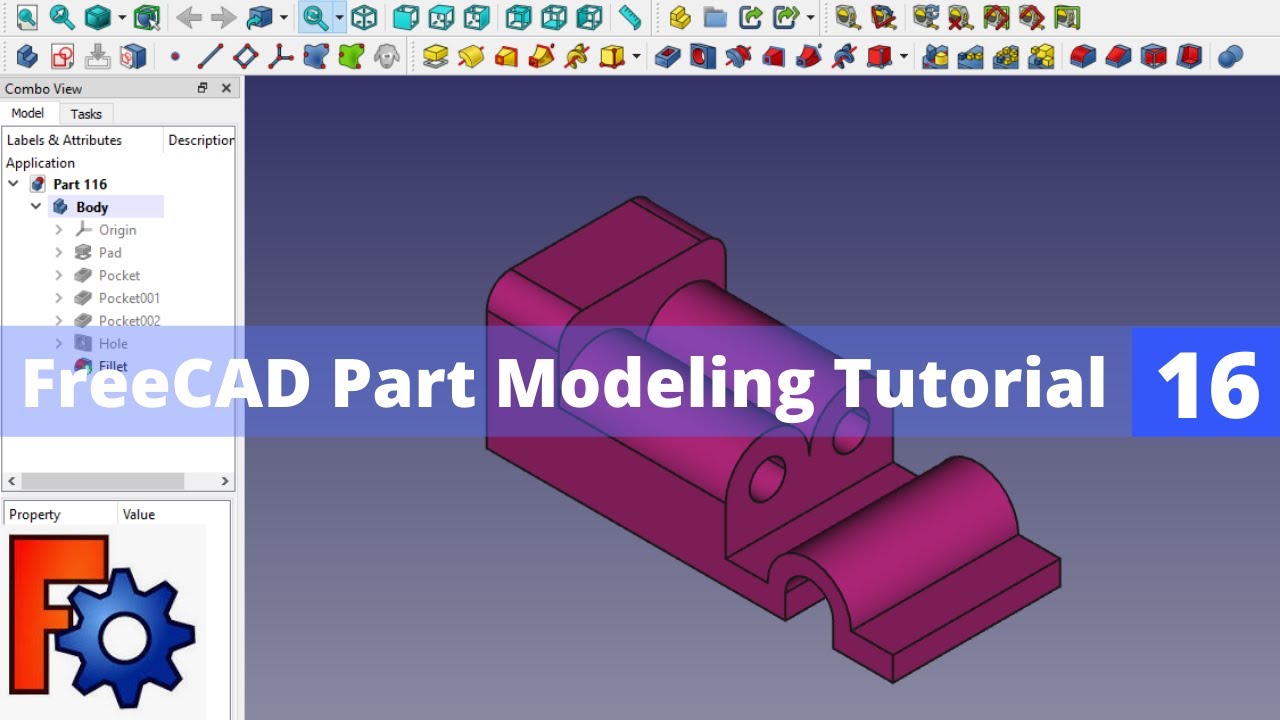Viewport: 1280px width, 720px height.
Task: Click the yellow Create part icon
Action: [x=680, y=17]
